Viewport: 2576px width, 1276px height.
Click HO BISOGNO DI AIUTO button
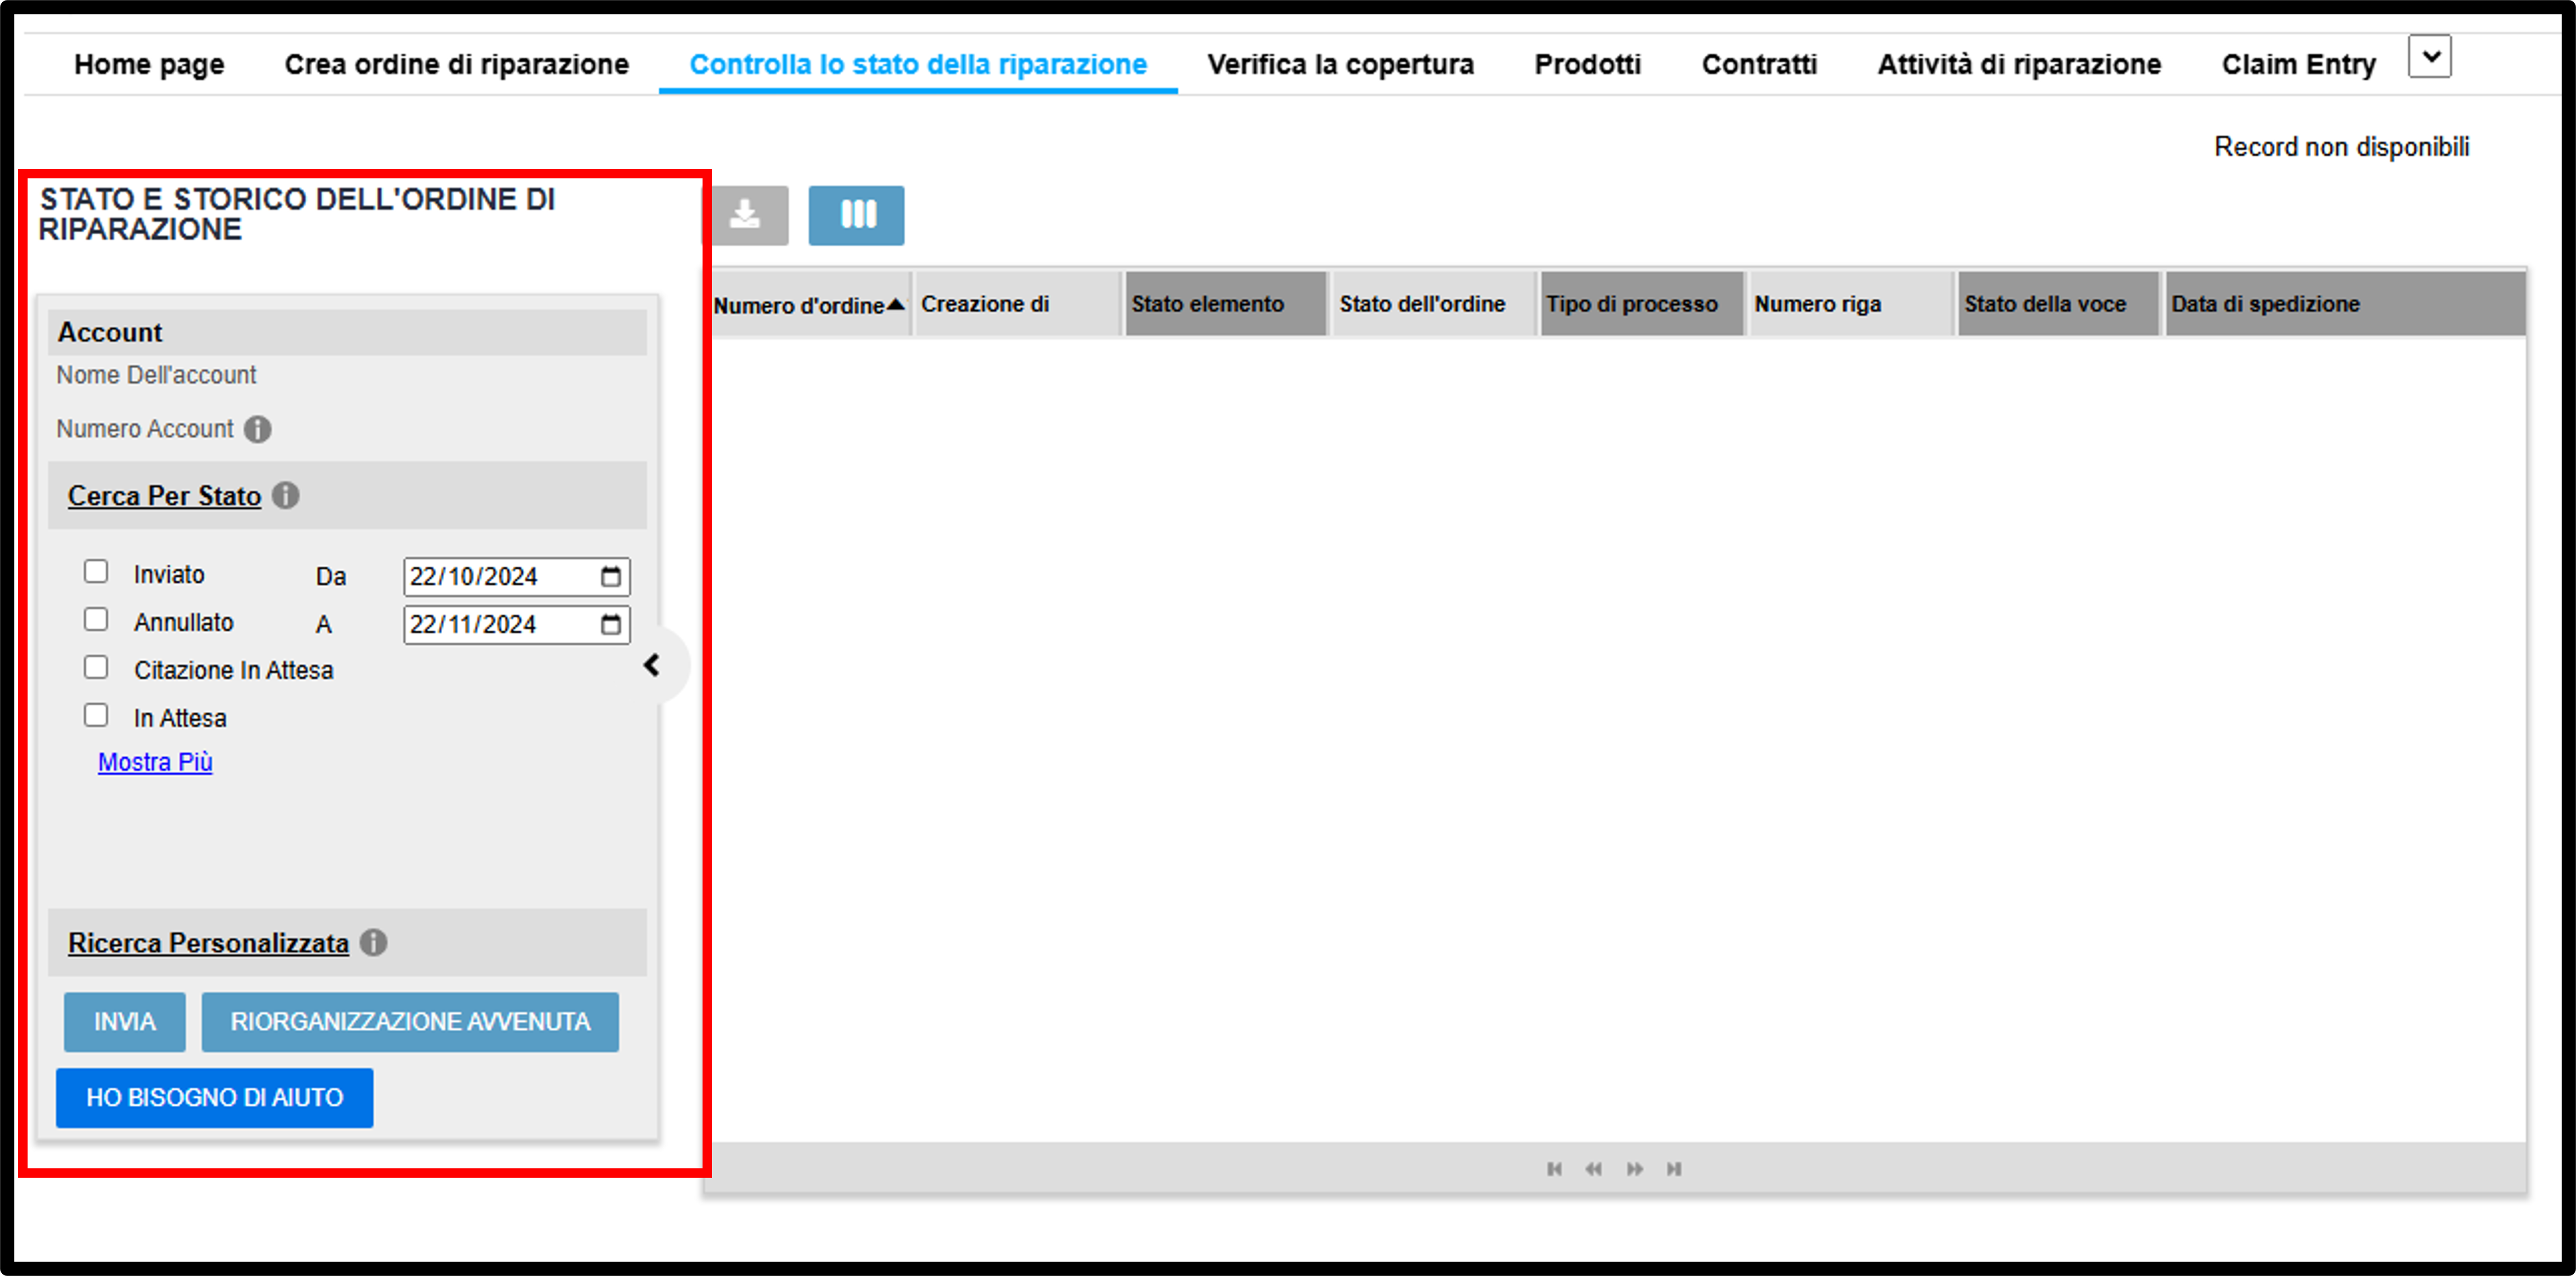pos(214,1097)
